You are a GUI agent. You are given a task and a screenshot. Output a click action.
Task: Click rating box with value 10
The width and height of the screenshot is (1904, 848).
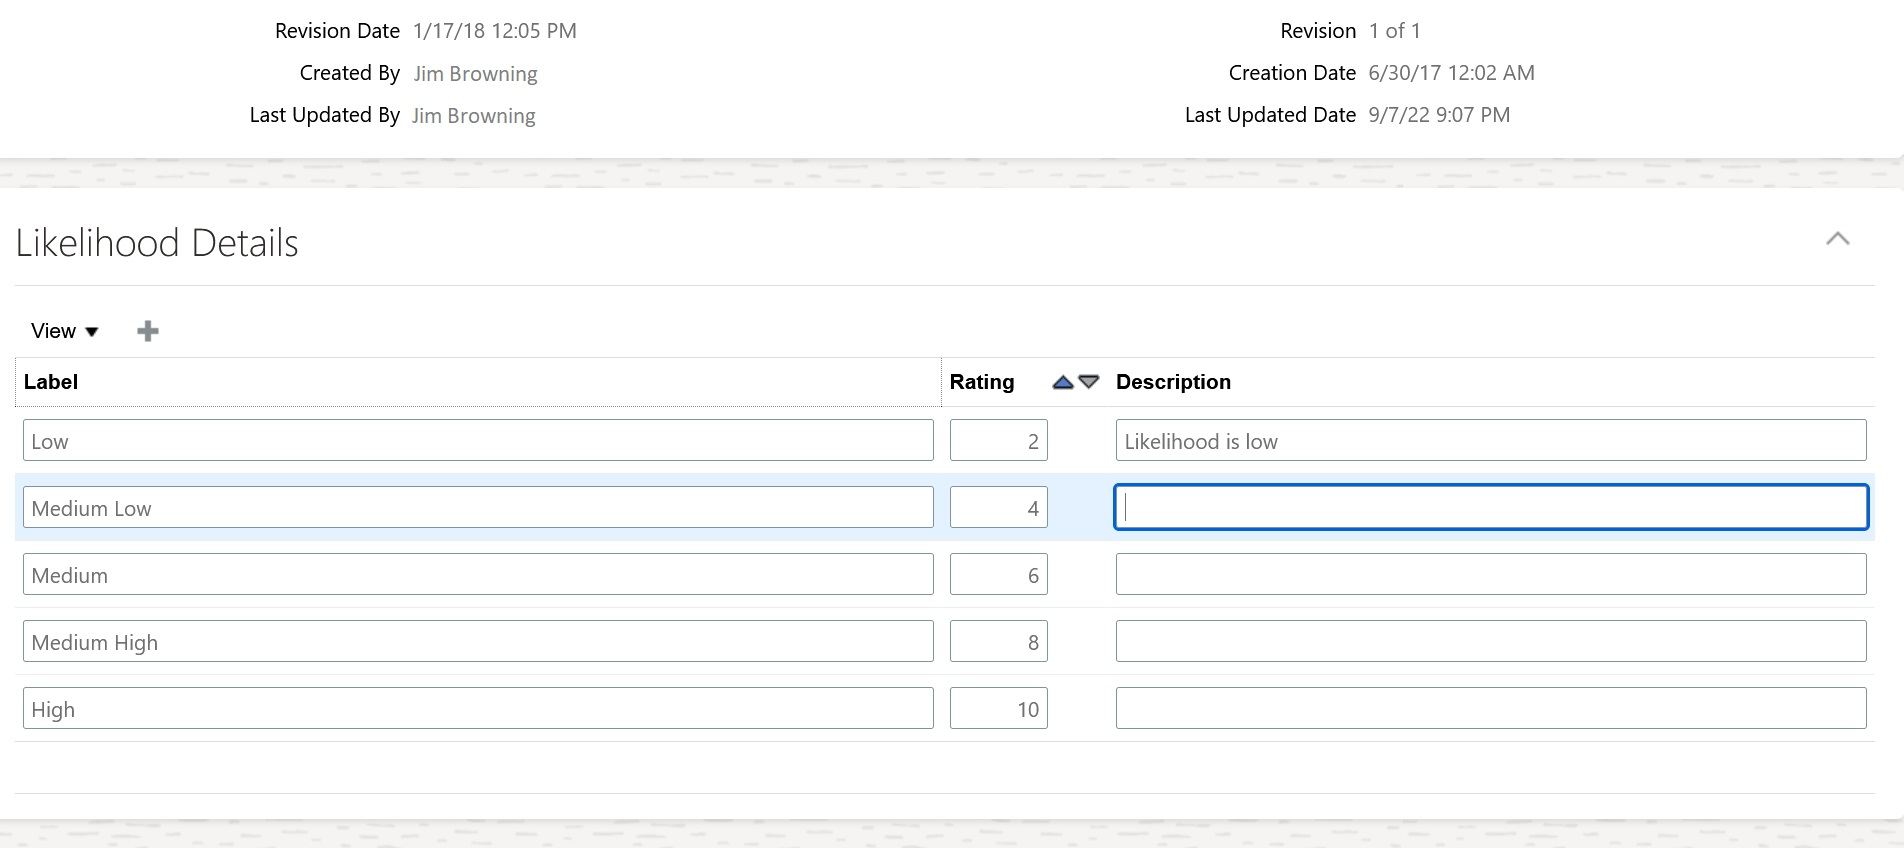(998, 709)
